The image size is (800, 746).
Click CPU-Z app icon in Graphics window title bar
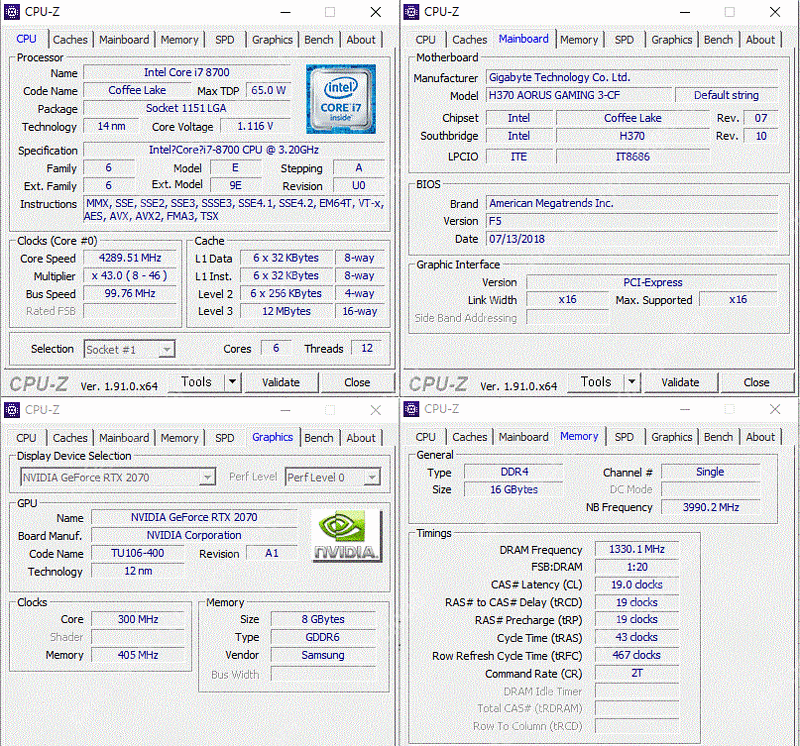[12, 410]
